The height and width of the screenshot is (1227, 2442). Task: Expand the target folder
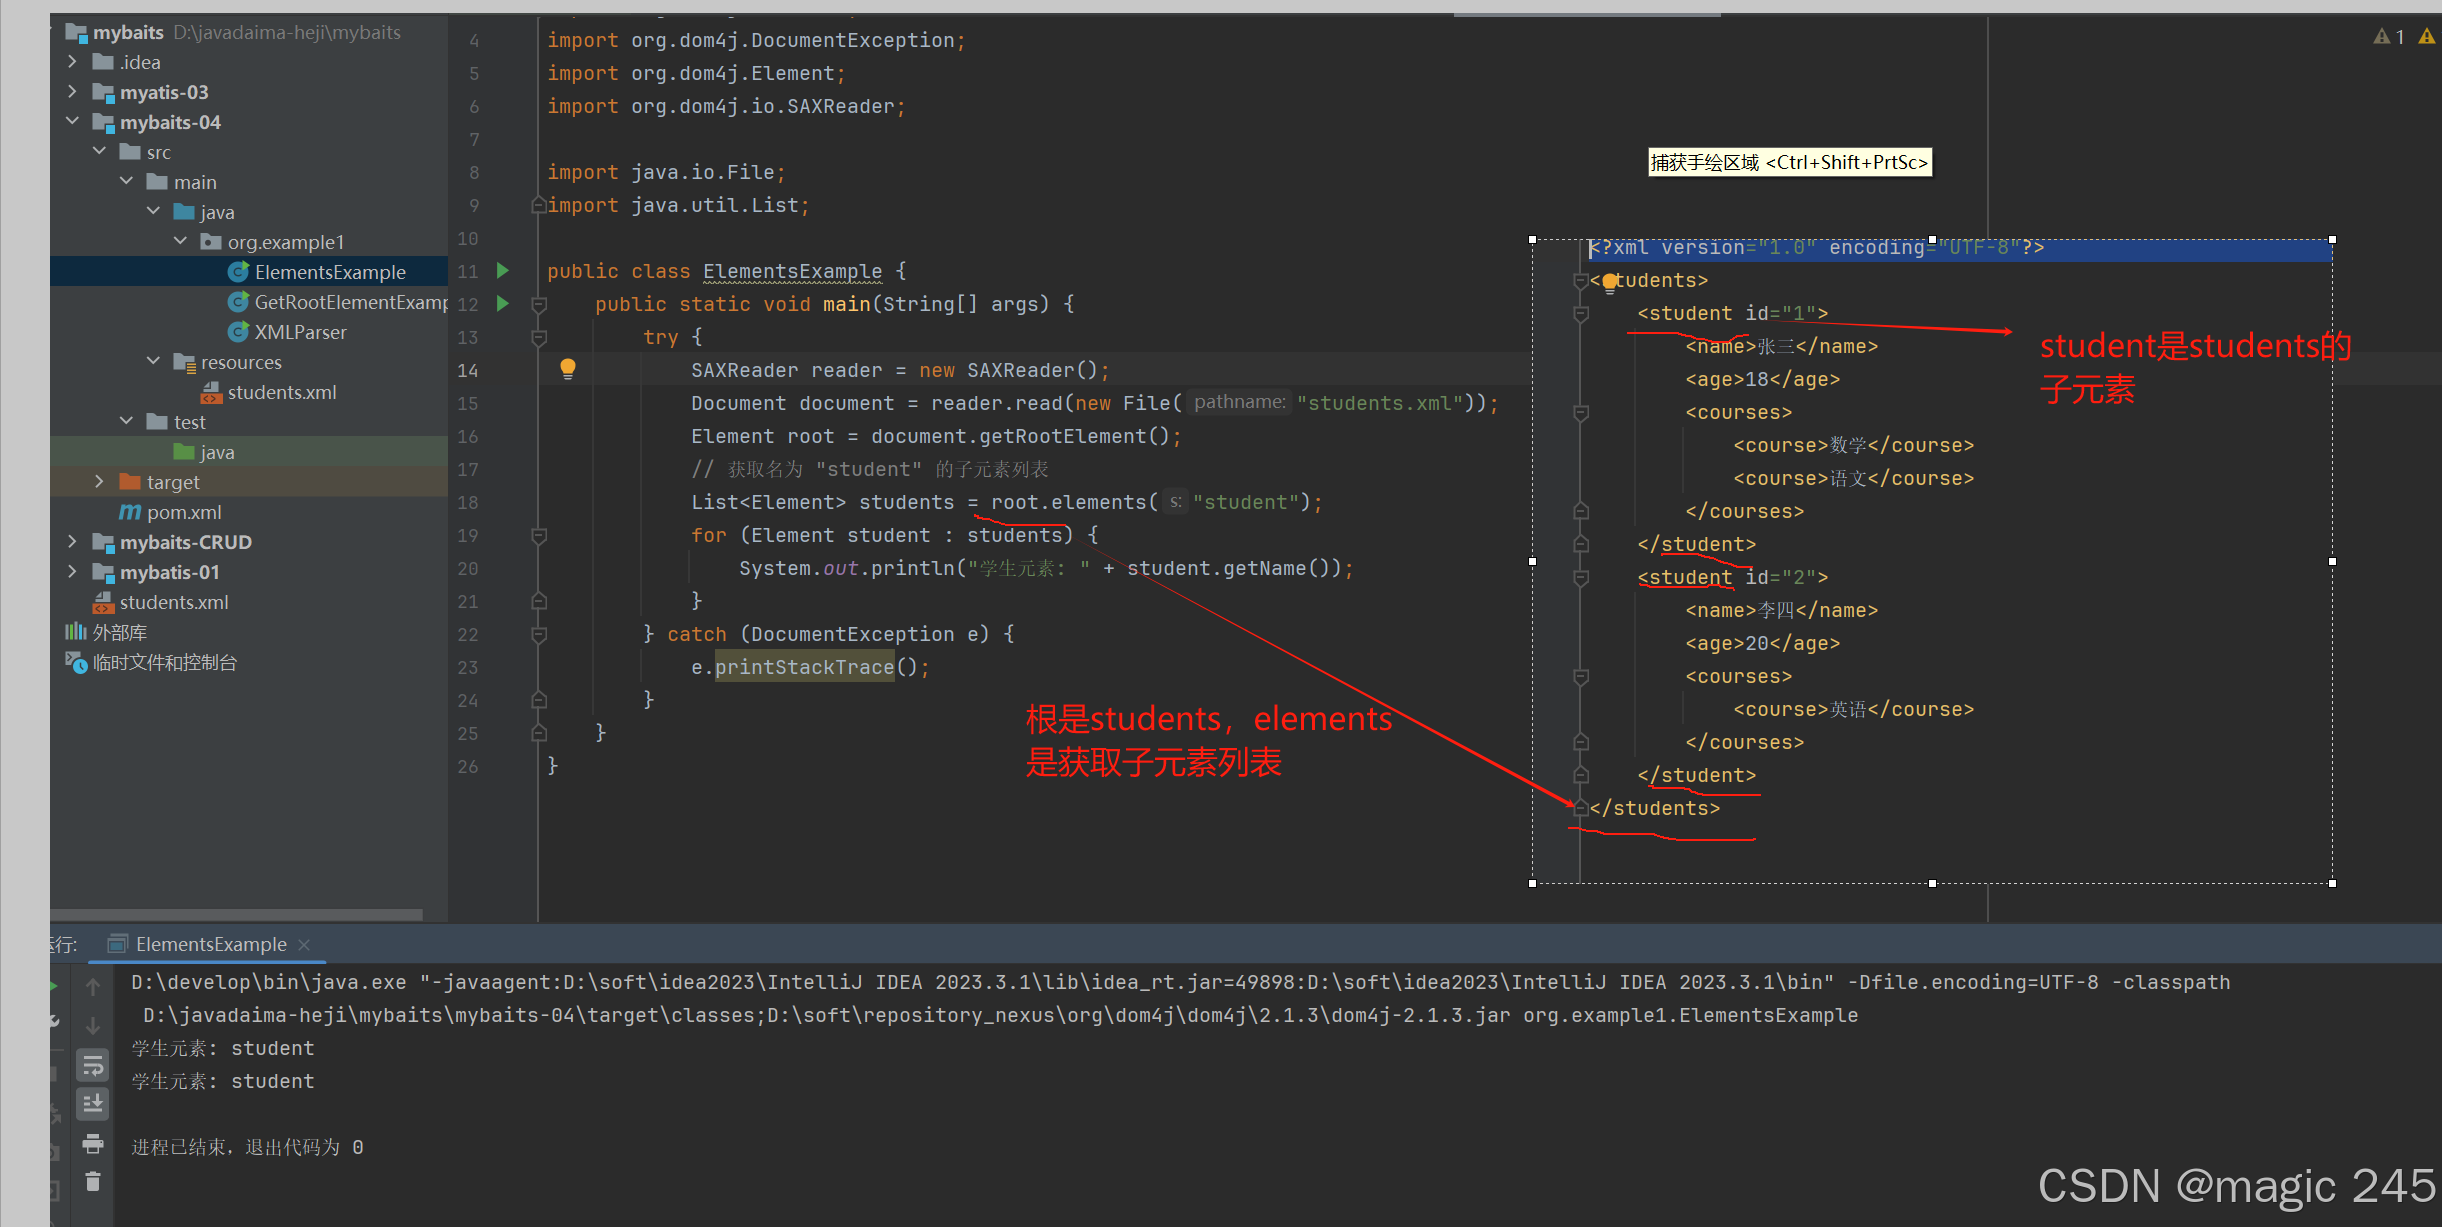click(x=99, y=482)
